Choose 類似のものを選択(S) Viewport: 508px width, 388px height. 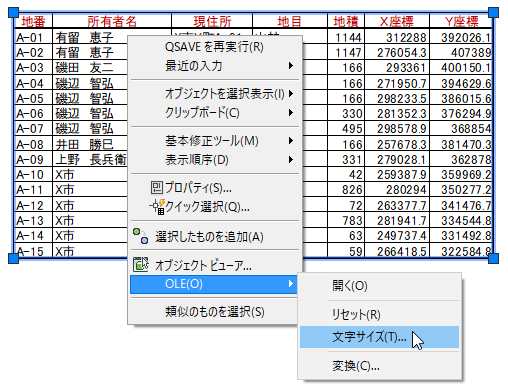[x=214, y=312]
